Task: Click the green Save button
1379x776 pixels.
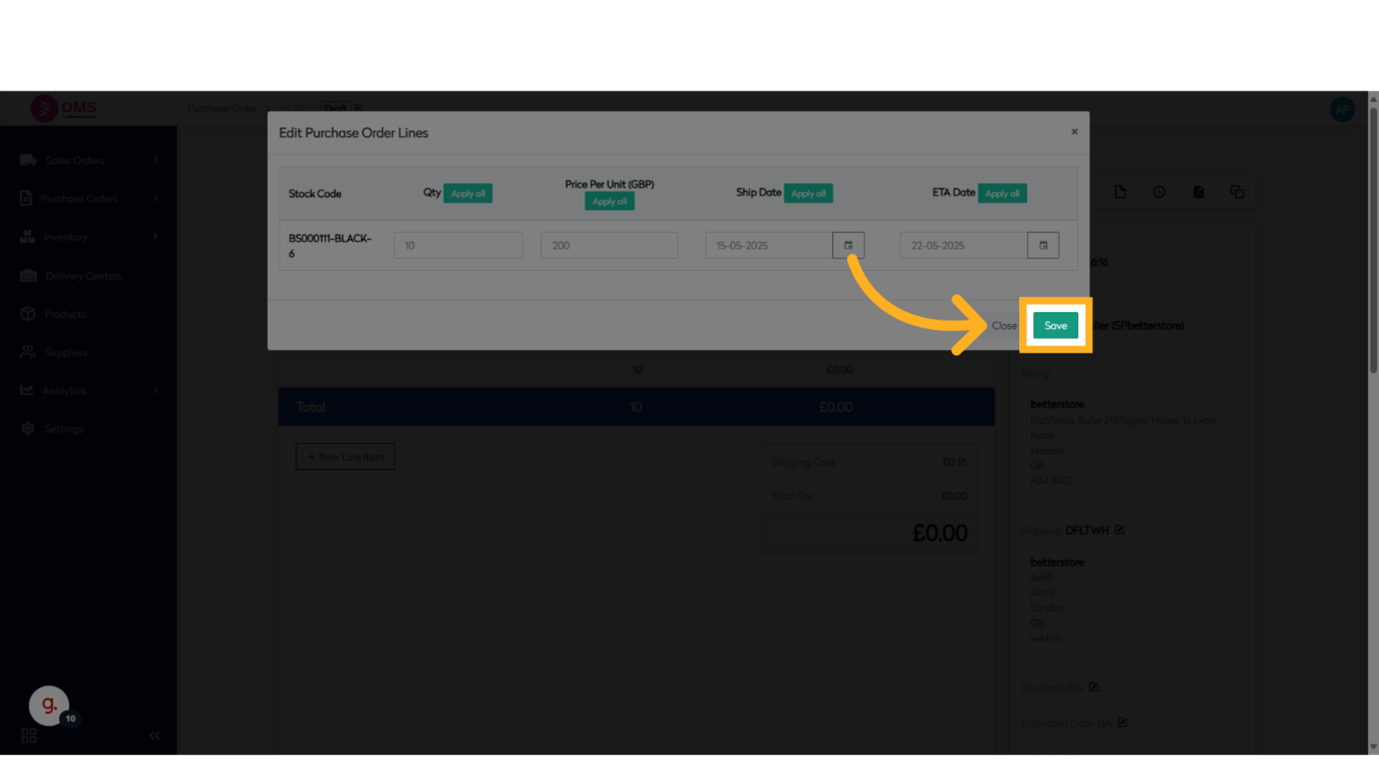Action: pos(1055,326)
